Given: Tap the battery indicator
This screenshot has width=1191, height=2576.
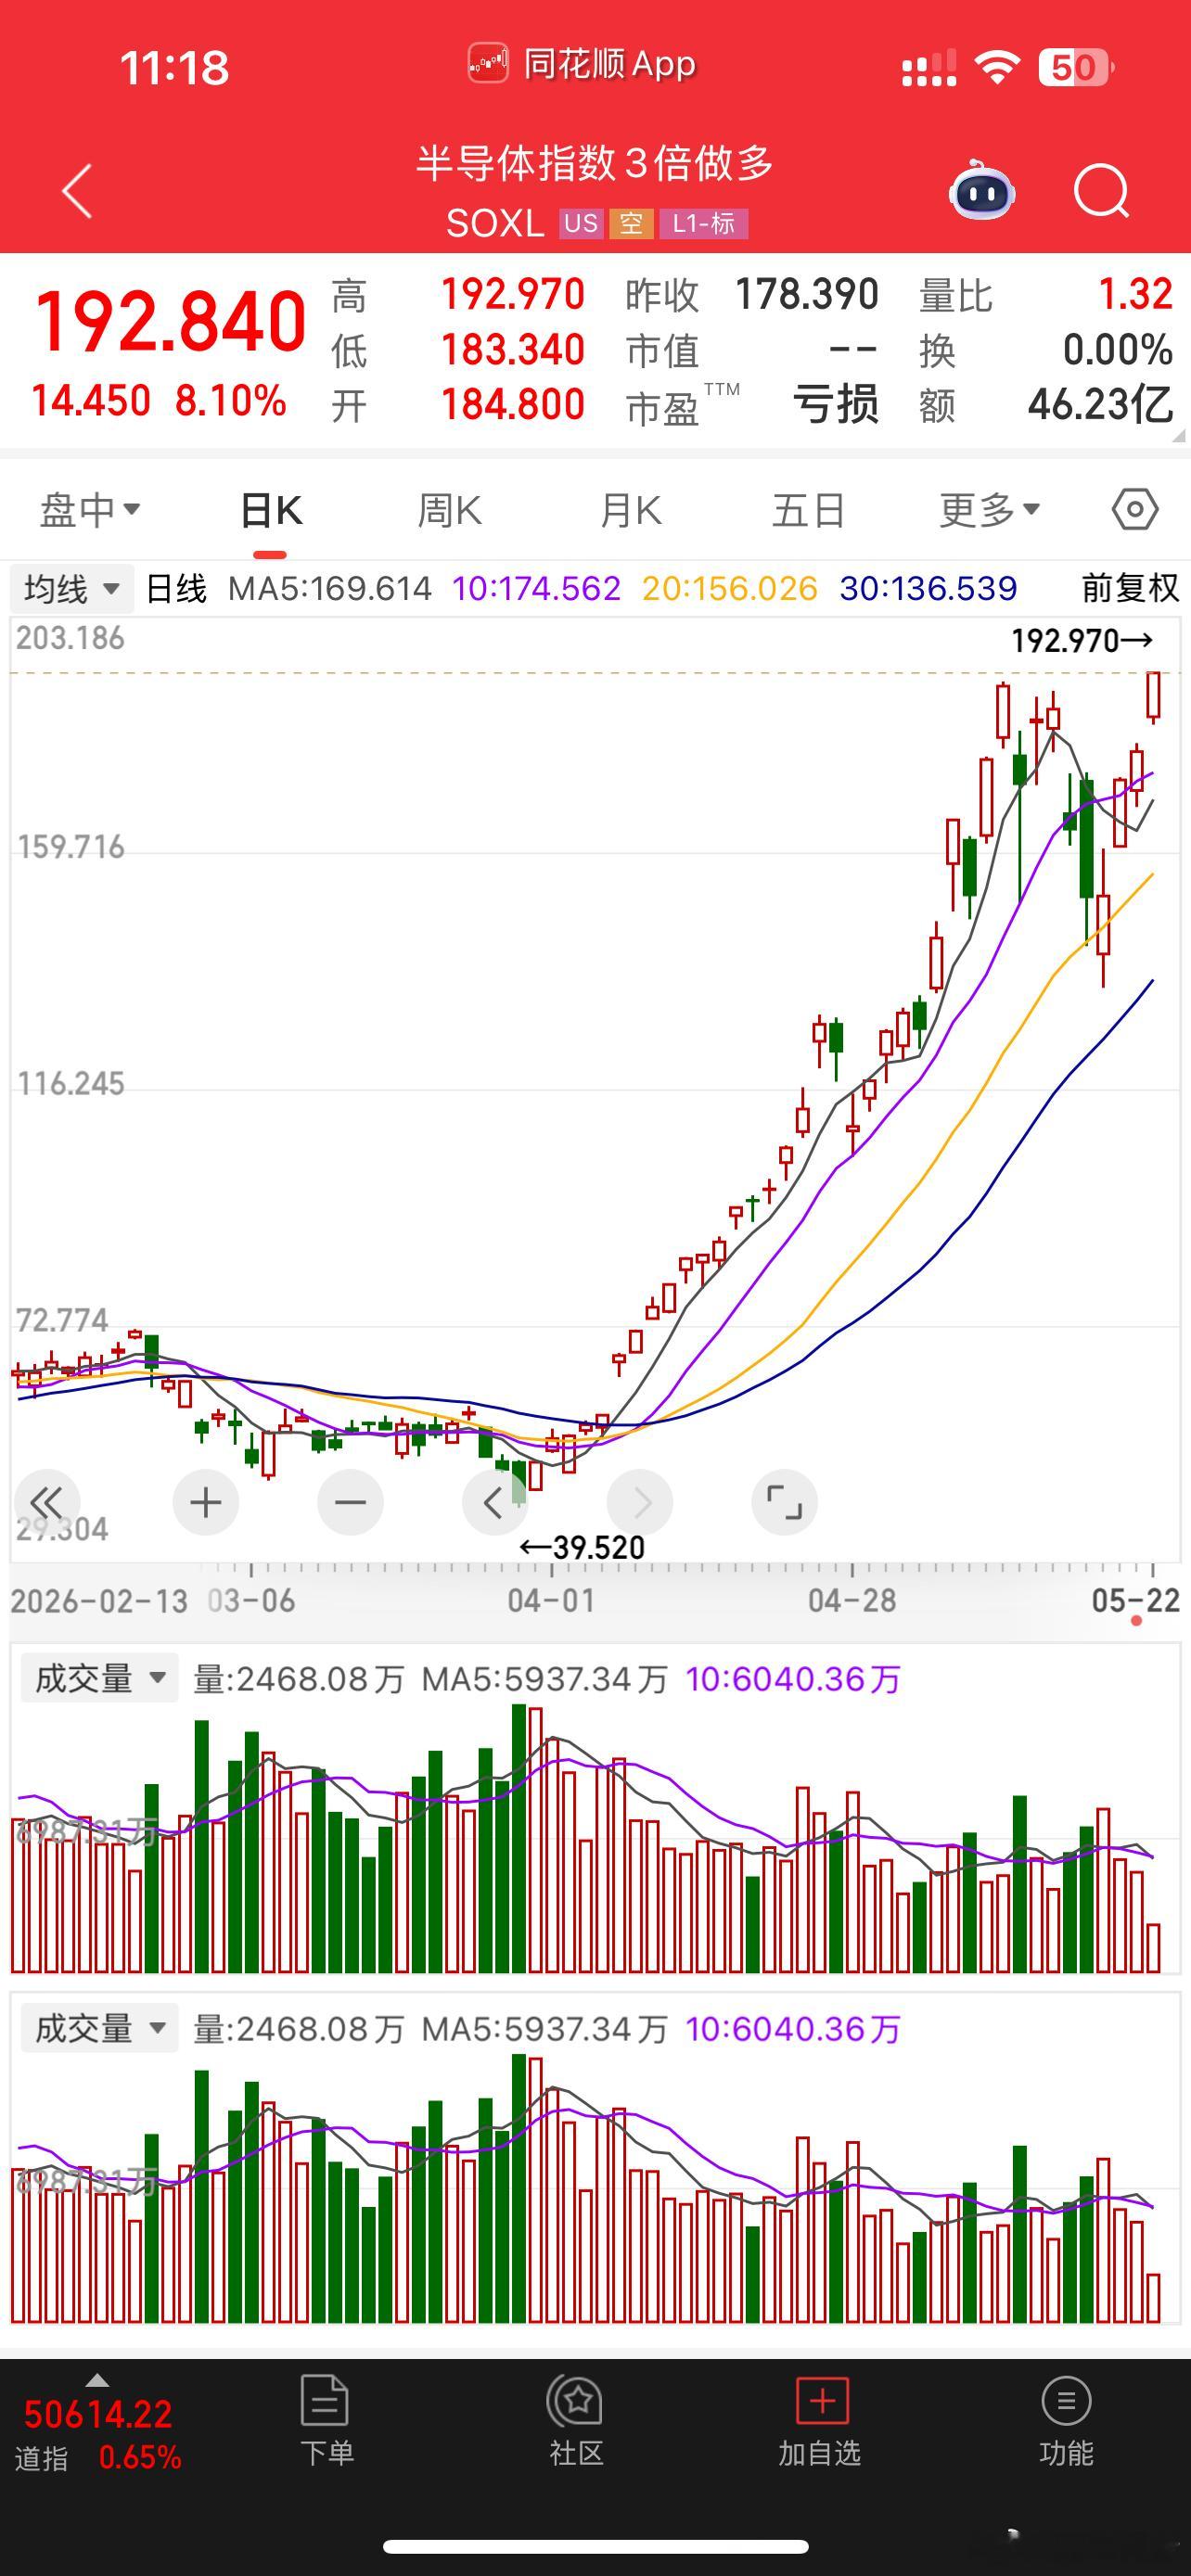Looking at the screenshot, I should [1075, 67].
